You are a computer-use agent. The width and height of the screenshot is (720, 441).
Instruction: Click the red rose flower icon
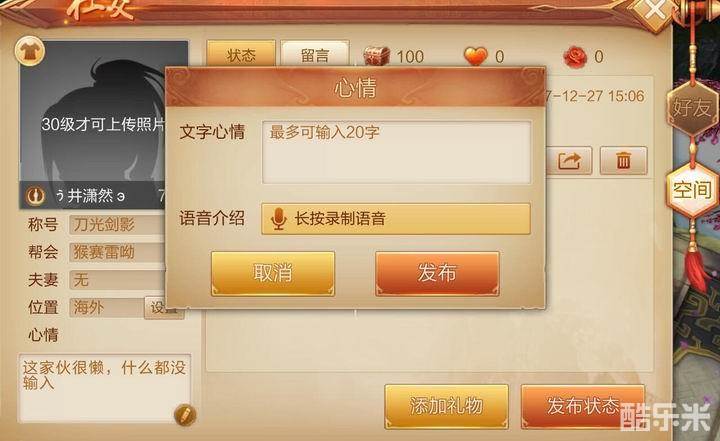click(x=575, y=57)
